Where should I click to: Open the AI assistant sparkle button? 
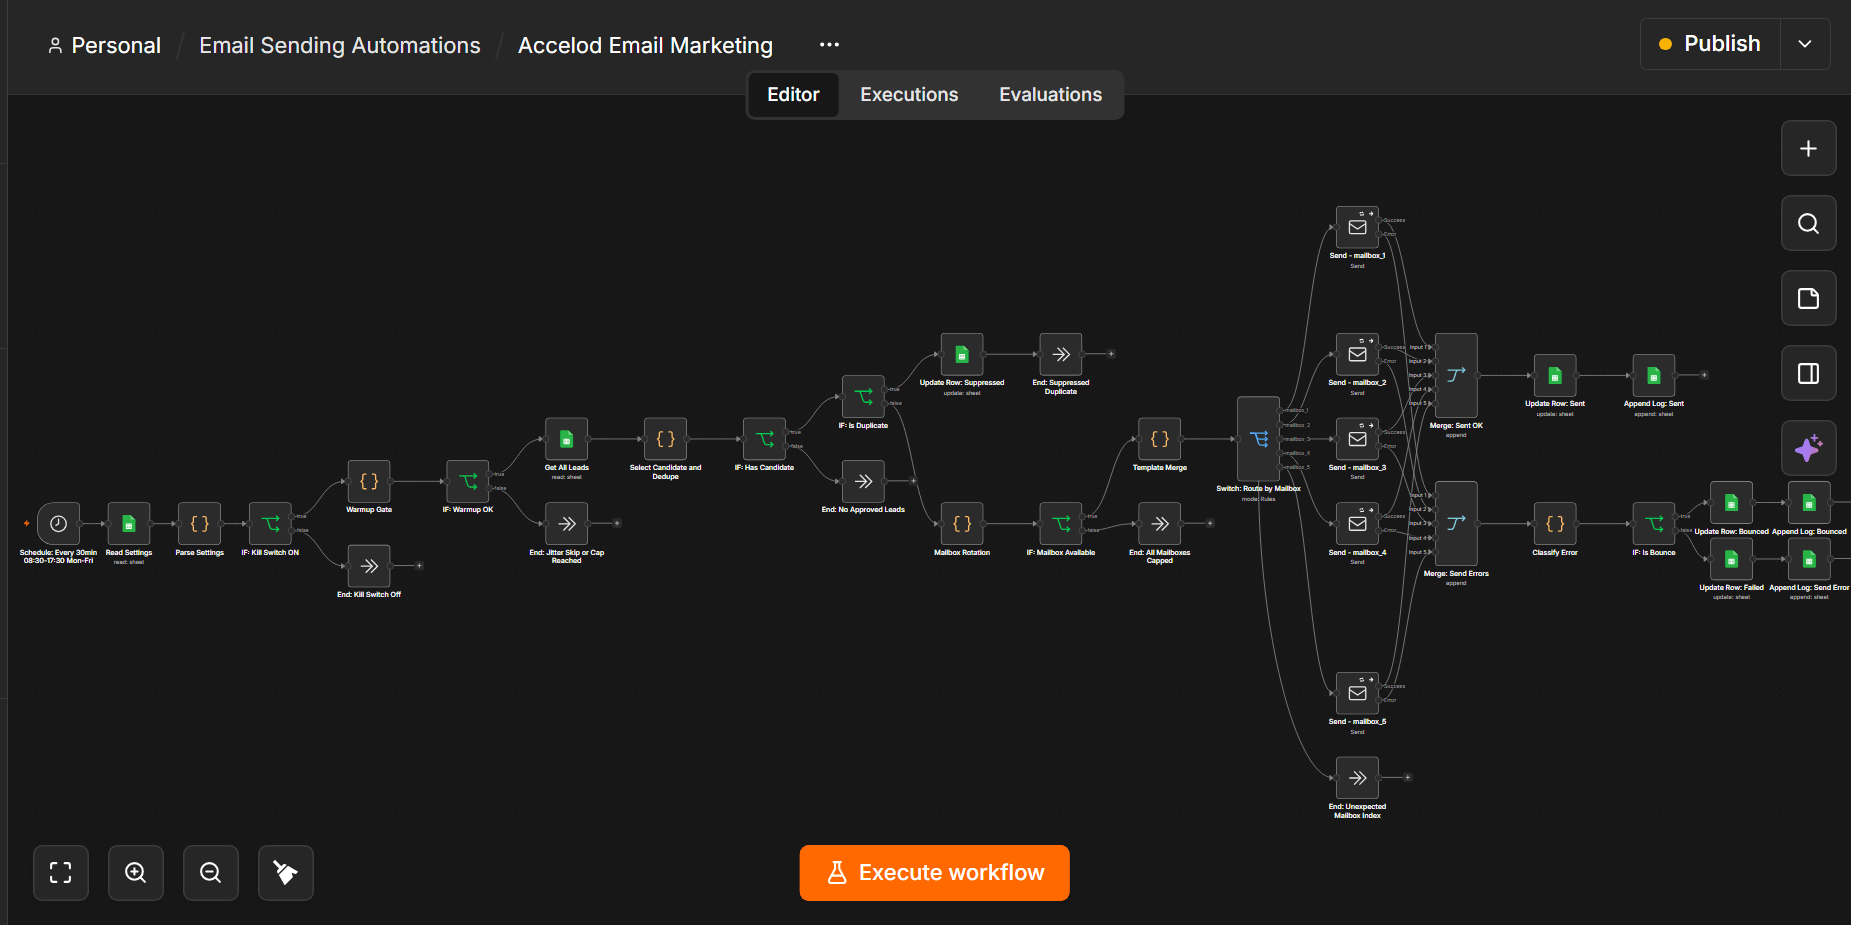coord(1808,449)
